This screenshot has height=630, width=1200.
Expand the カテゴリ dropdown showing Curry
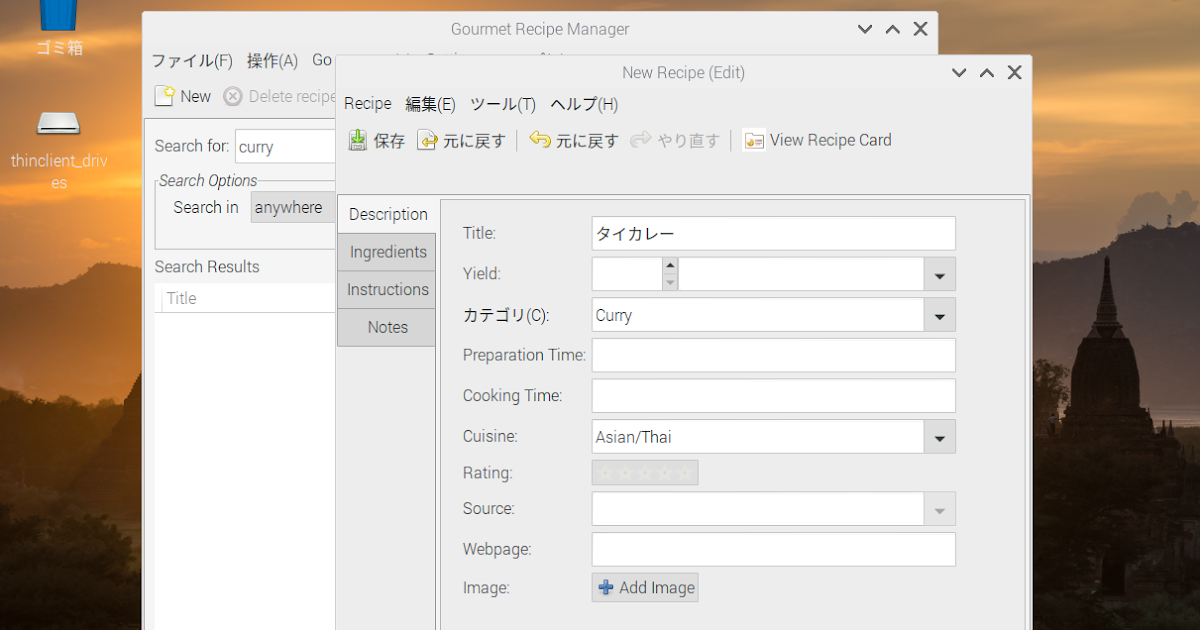[938, 315]
